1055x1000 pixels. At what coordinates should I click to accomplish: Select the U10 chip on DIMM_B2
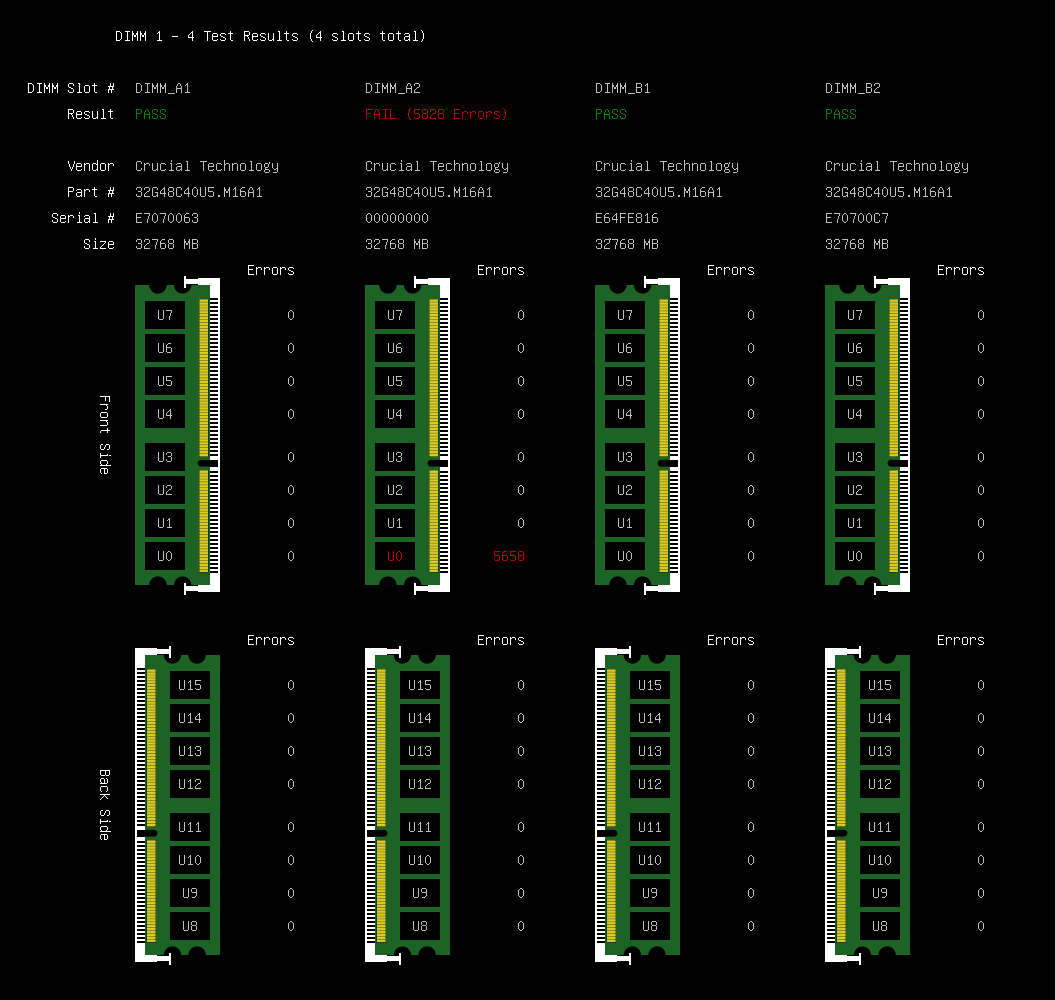pos(880,860)
